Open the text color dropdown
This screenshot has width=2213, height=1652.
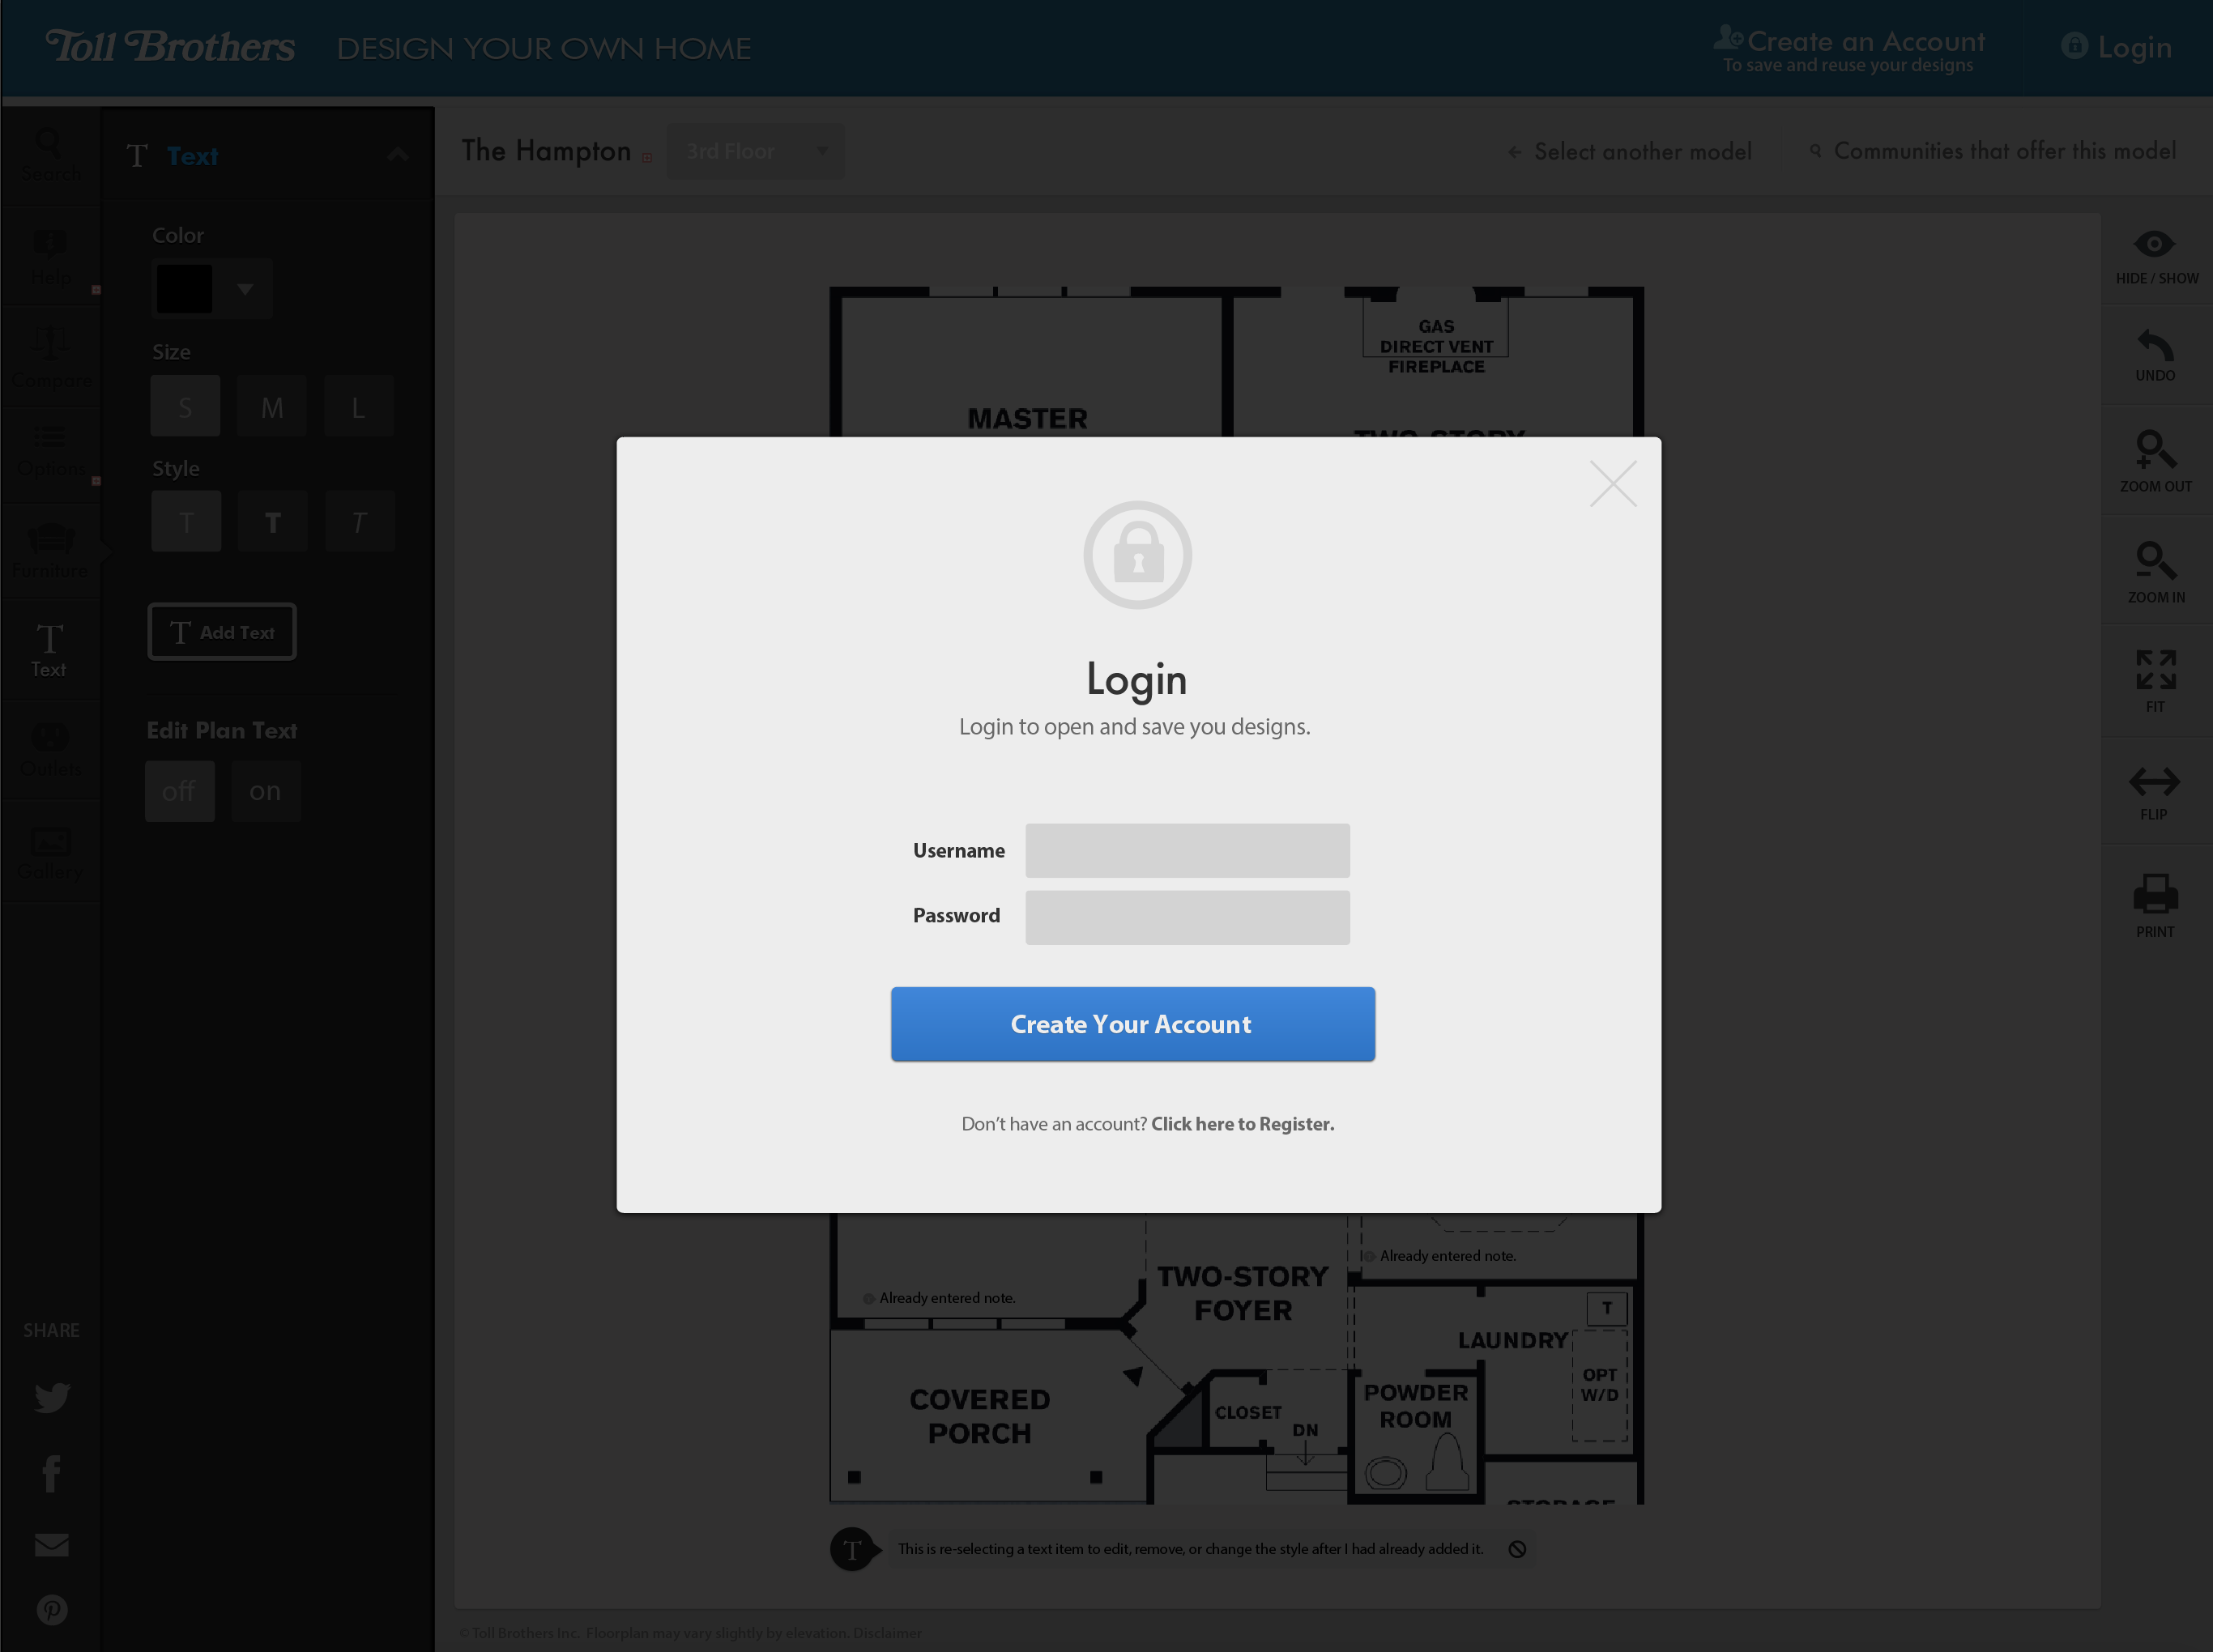tap(245, 288)
